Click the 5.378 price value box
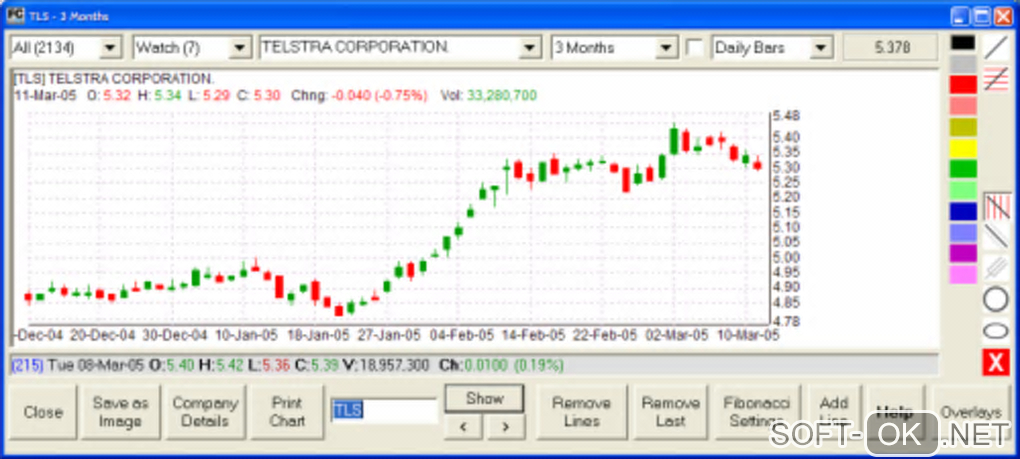This screenshot has height=459, width=1020. click(891, 47)
